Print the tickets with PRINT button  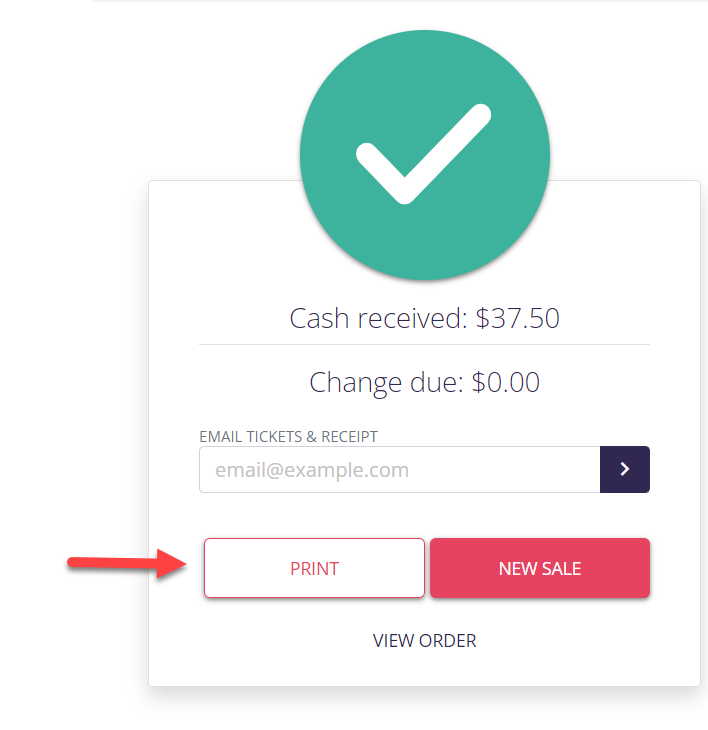(314, 568)
